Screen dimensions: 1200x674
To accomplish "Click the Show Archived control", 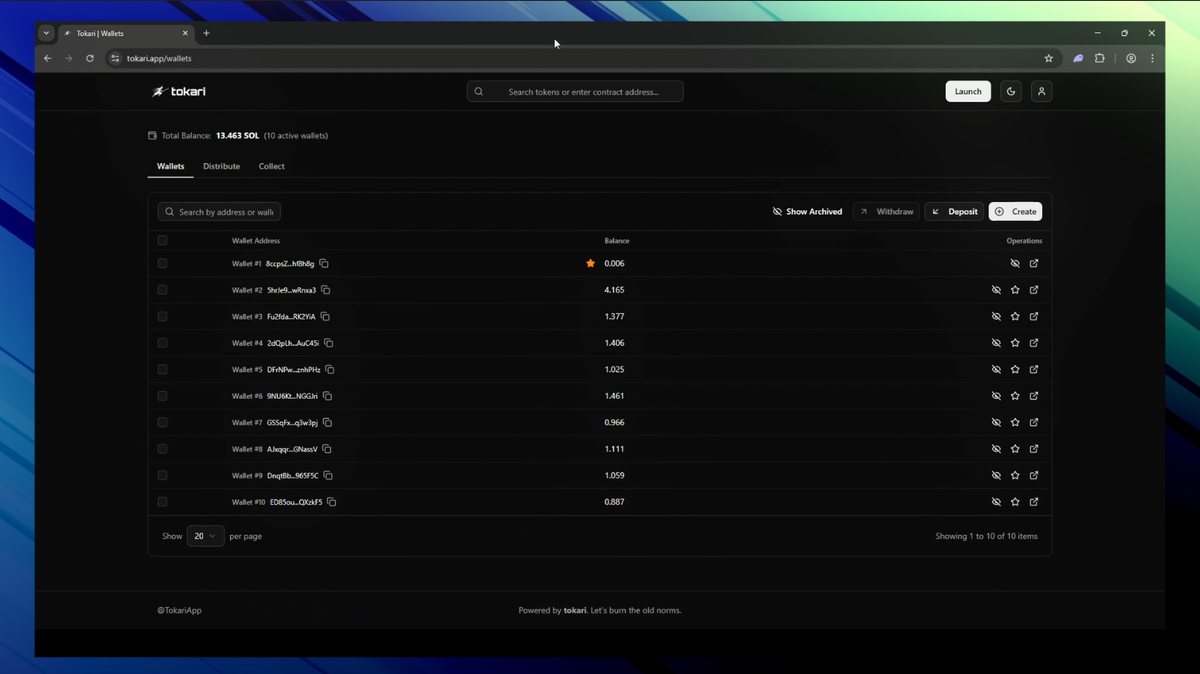I will pyautogui.click(x=807, y=211).
